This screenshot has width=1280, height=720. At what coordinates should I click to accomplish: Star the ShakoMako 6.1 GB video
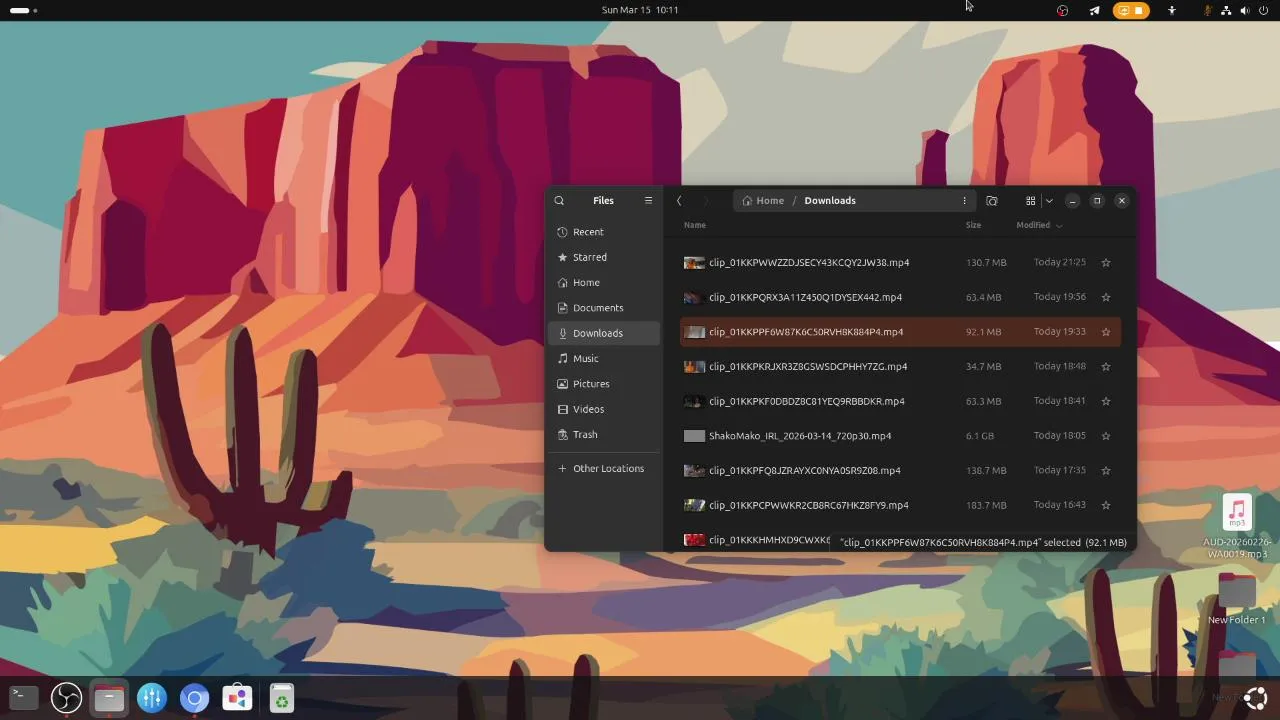[1106, 436]
